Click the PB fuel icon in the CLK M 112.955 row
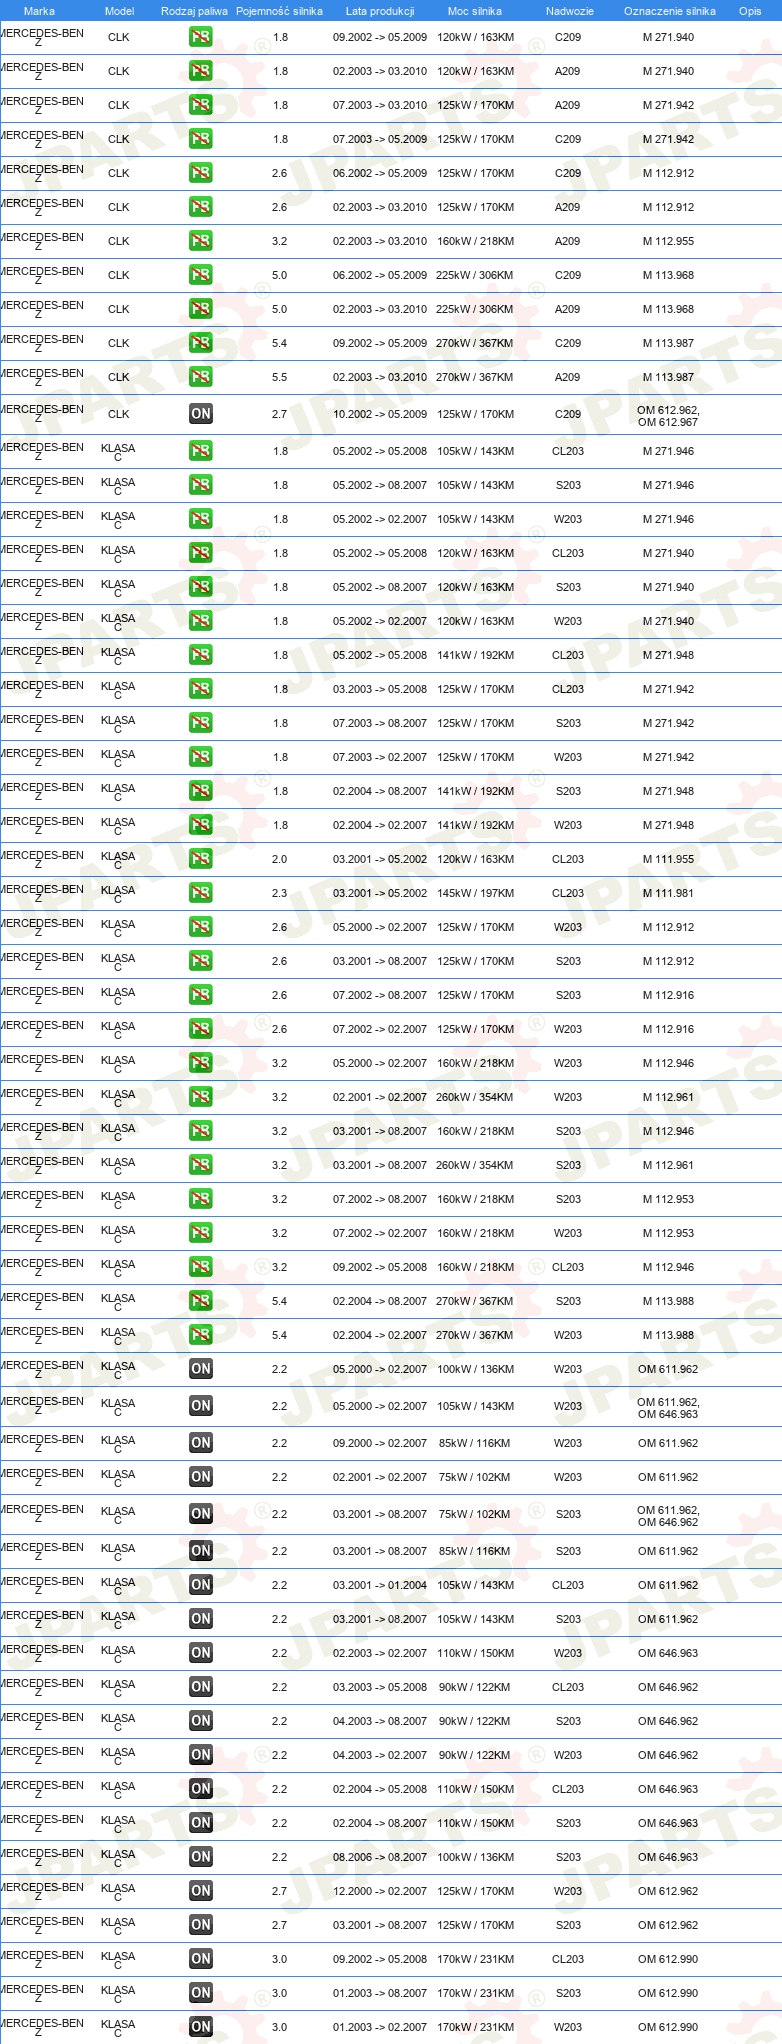The image size is (782, 2044). click(x=201, y=241)
